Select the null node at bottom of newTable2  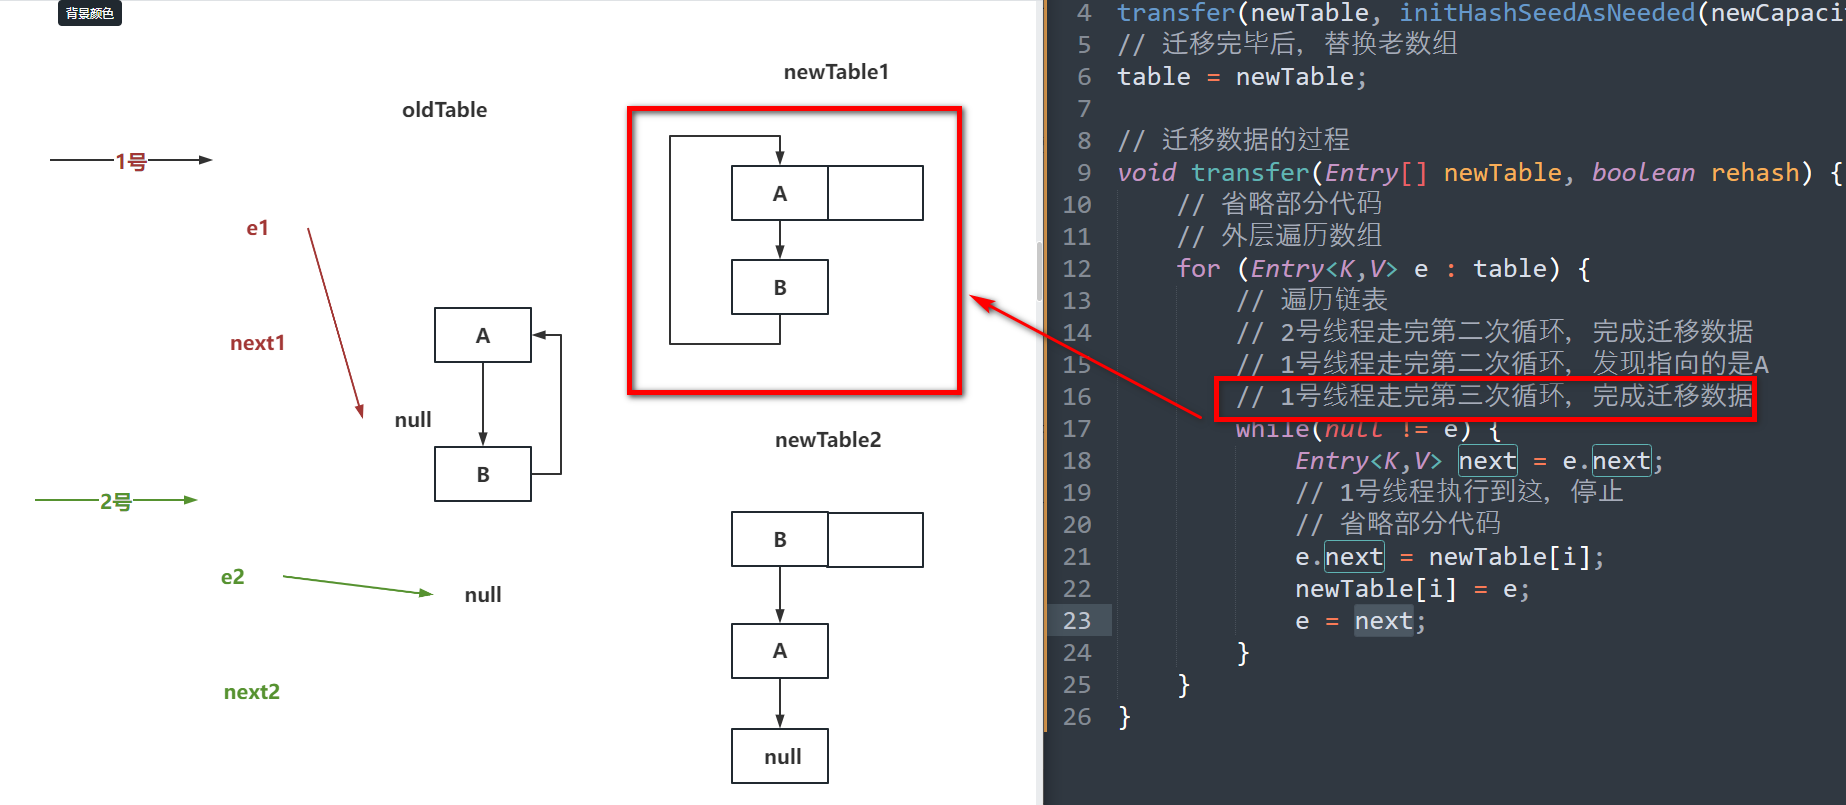(780, 756)
